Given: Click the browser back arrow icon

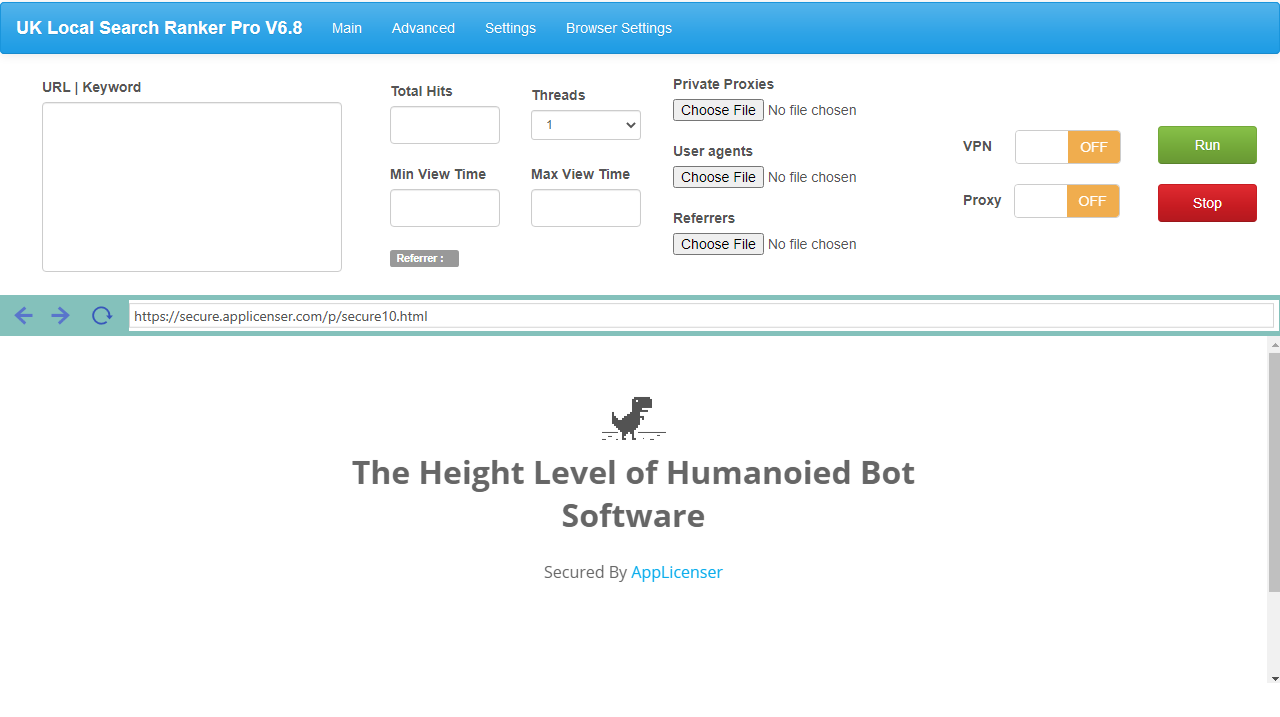Looking at the screenshot, I should point(24,316).
